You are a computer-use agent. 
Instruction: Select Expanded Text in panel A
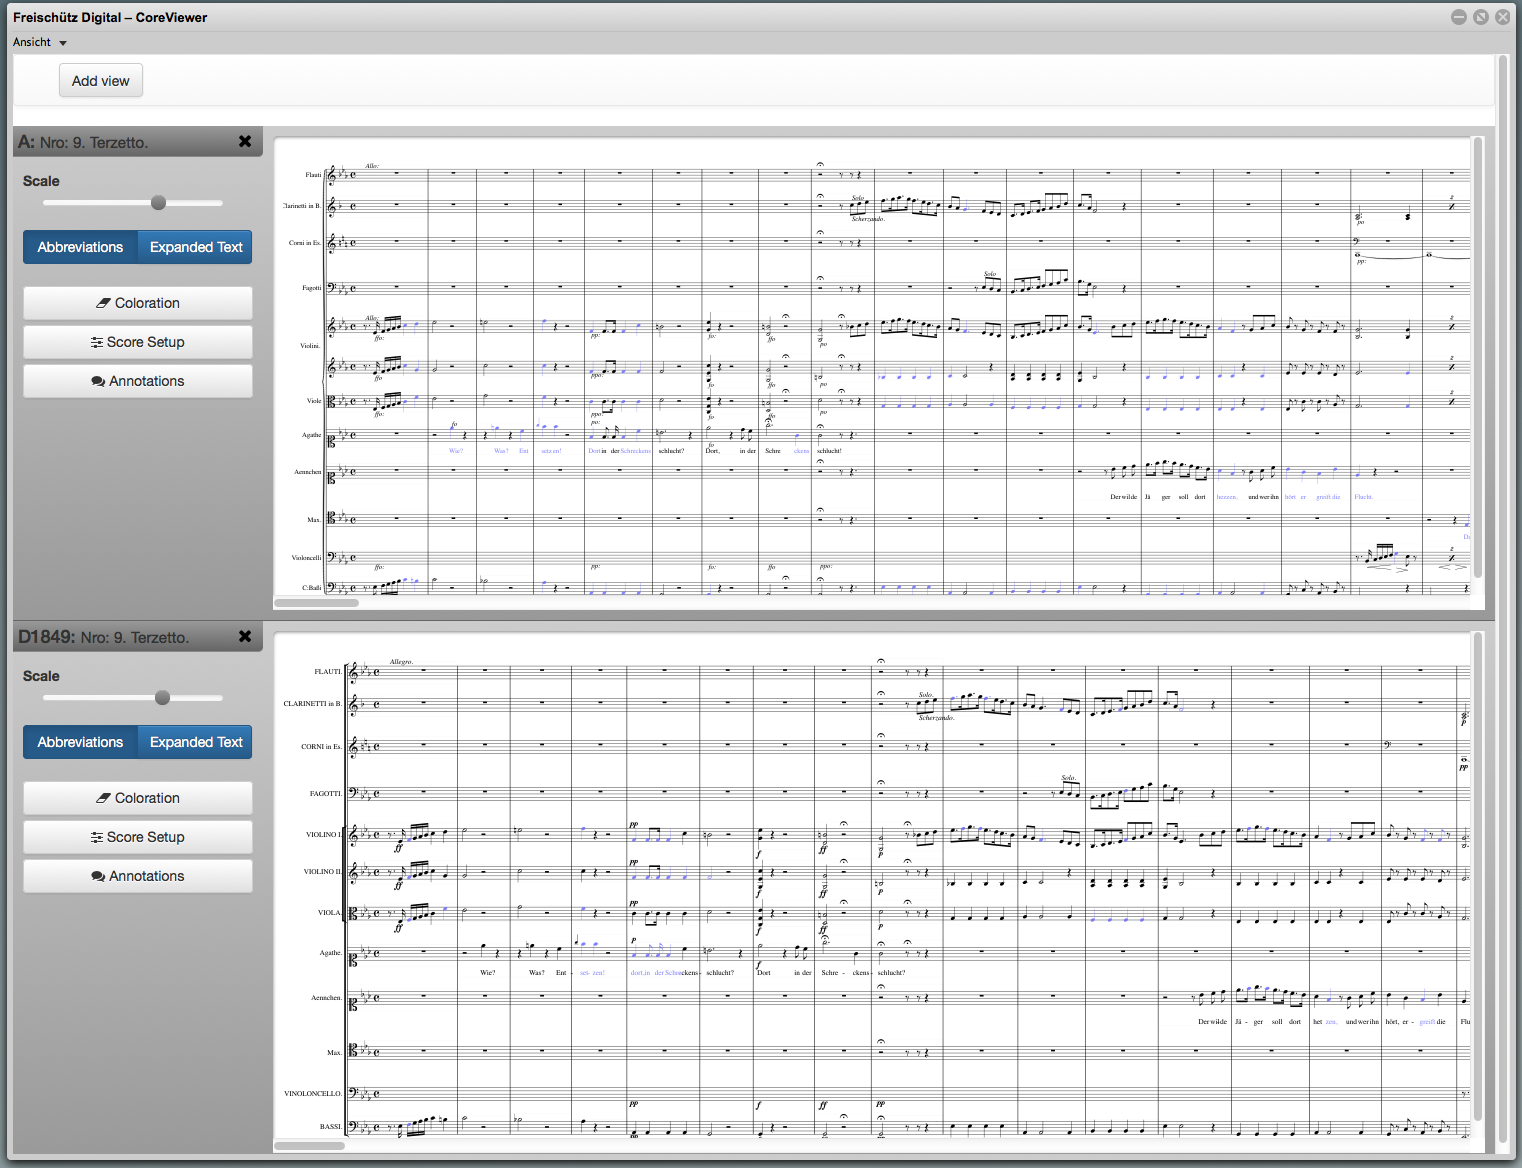tap(196, 247)
